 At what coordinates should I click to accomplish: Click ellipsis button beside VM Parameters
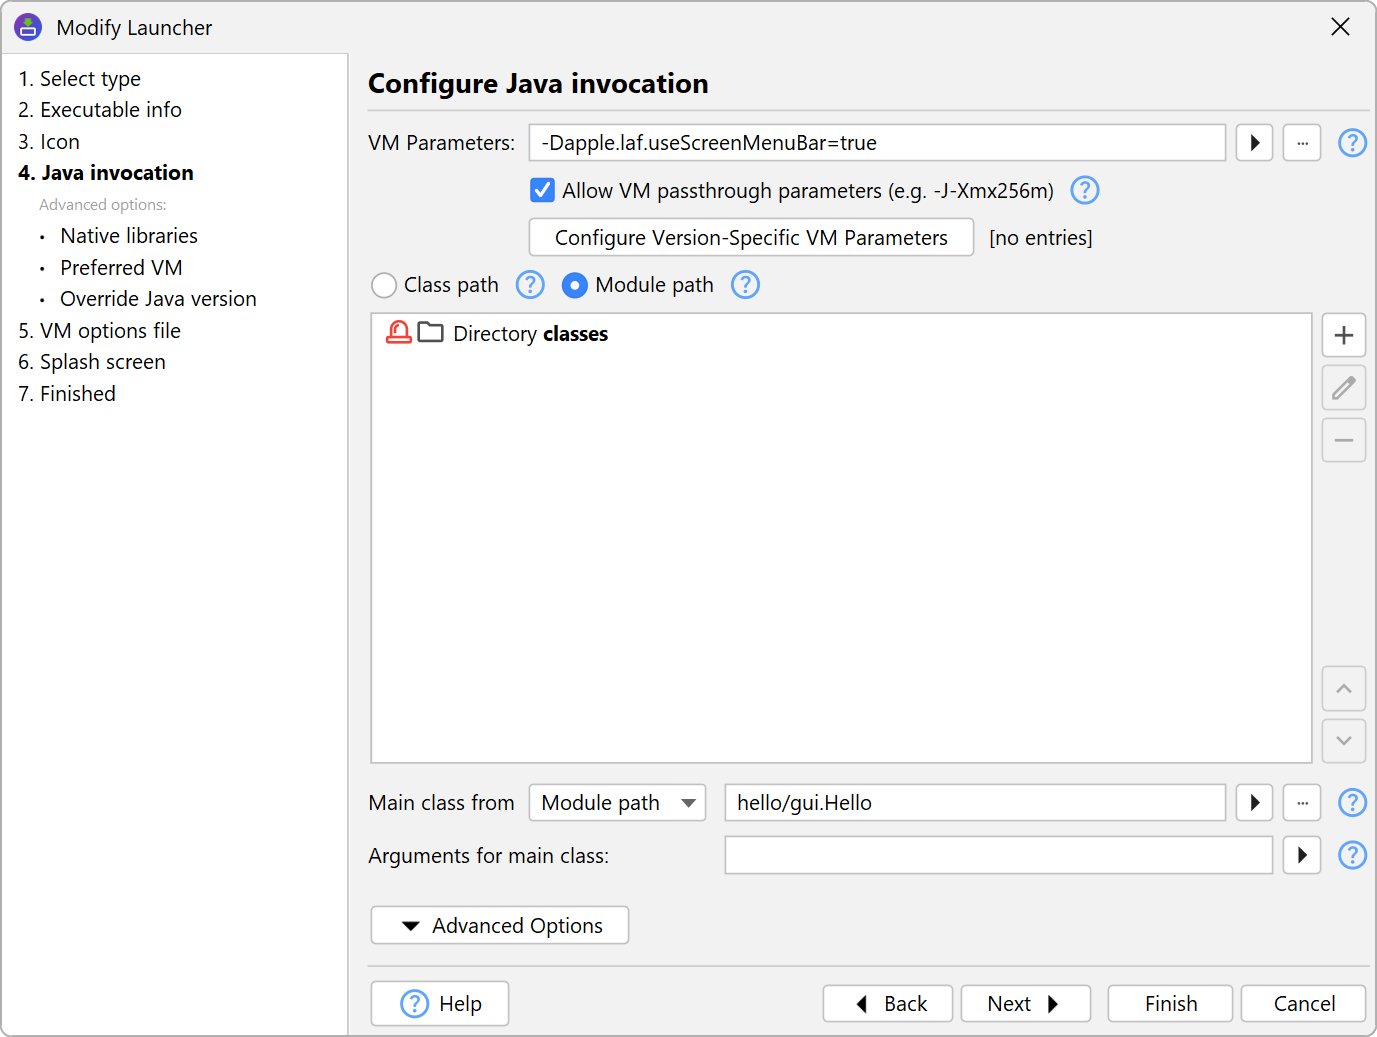click(1302, 143)
